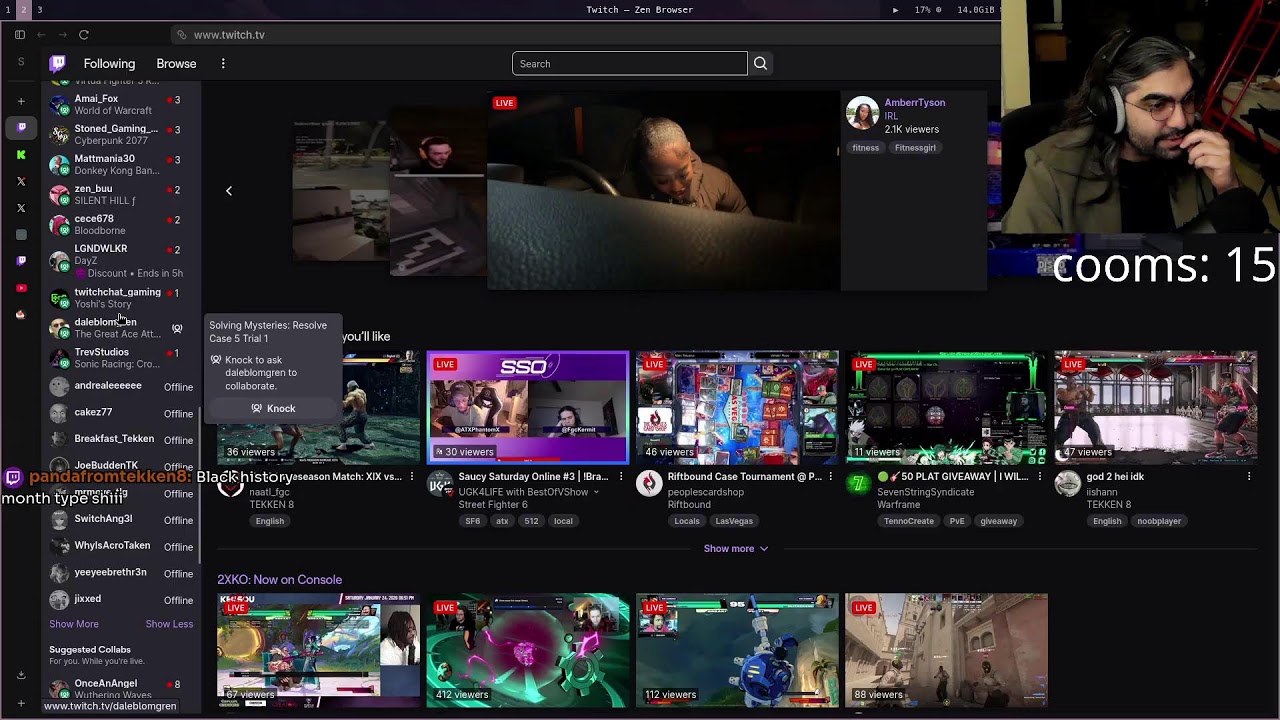The image size is (1280, 720).
Task: Select the TennoCreate tag
Action: pyautogui.click(x=909, y=521)
